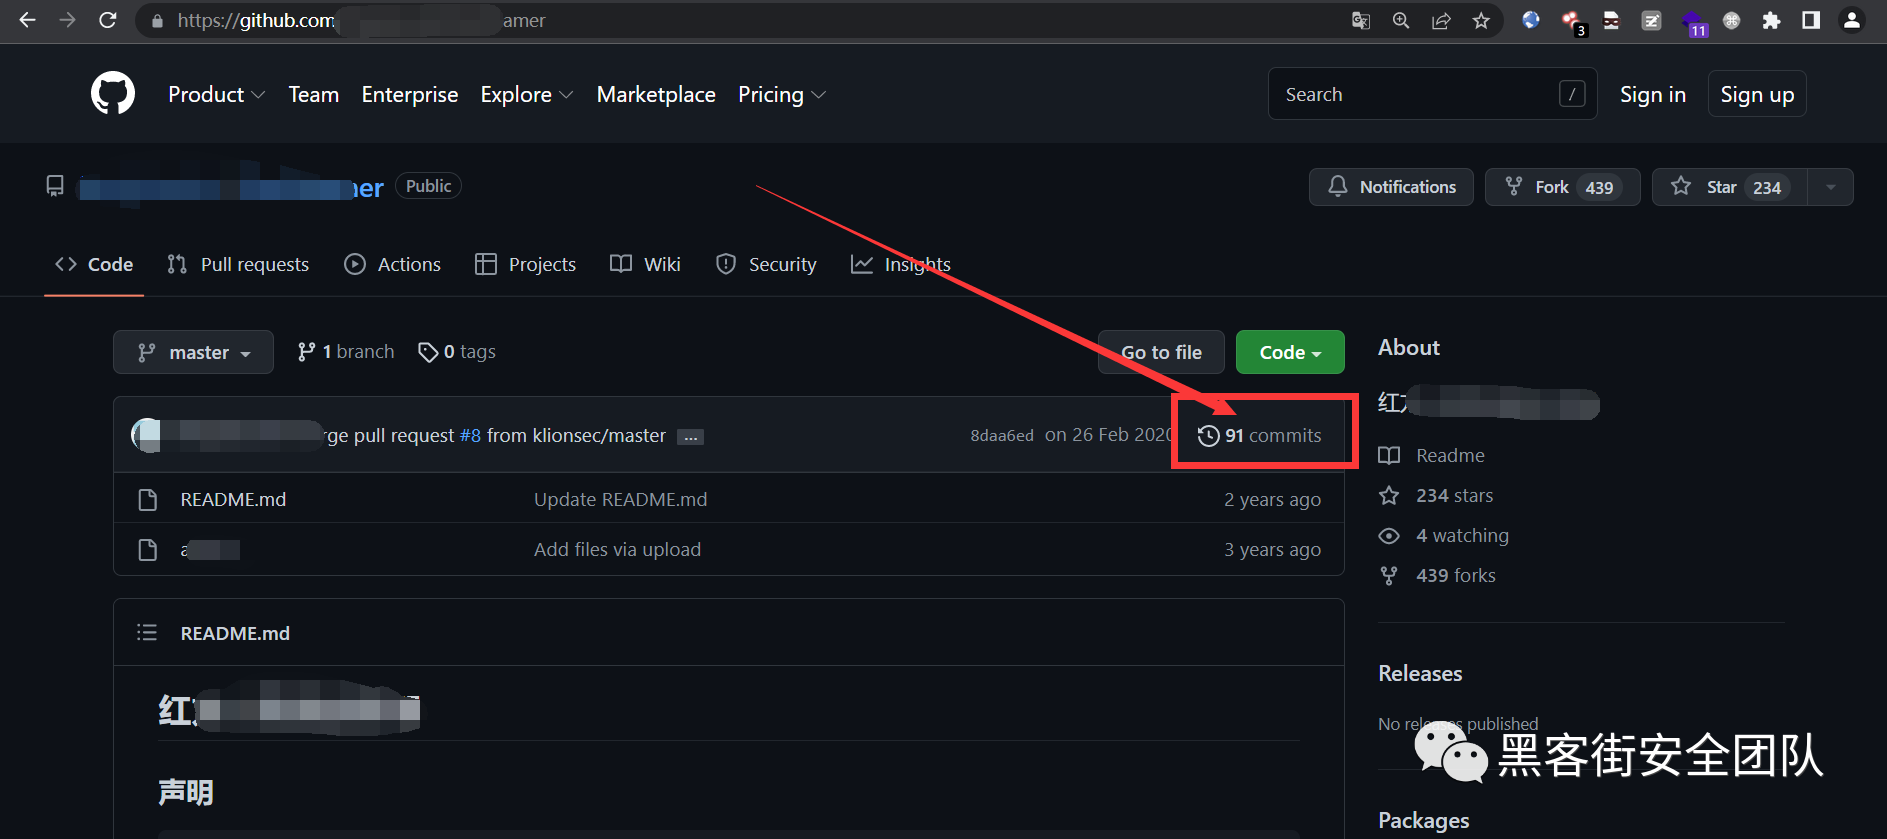Open the Product menu
Image resolution: width=1887 pixels, height=839 pixels.
pos(216,94)
